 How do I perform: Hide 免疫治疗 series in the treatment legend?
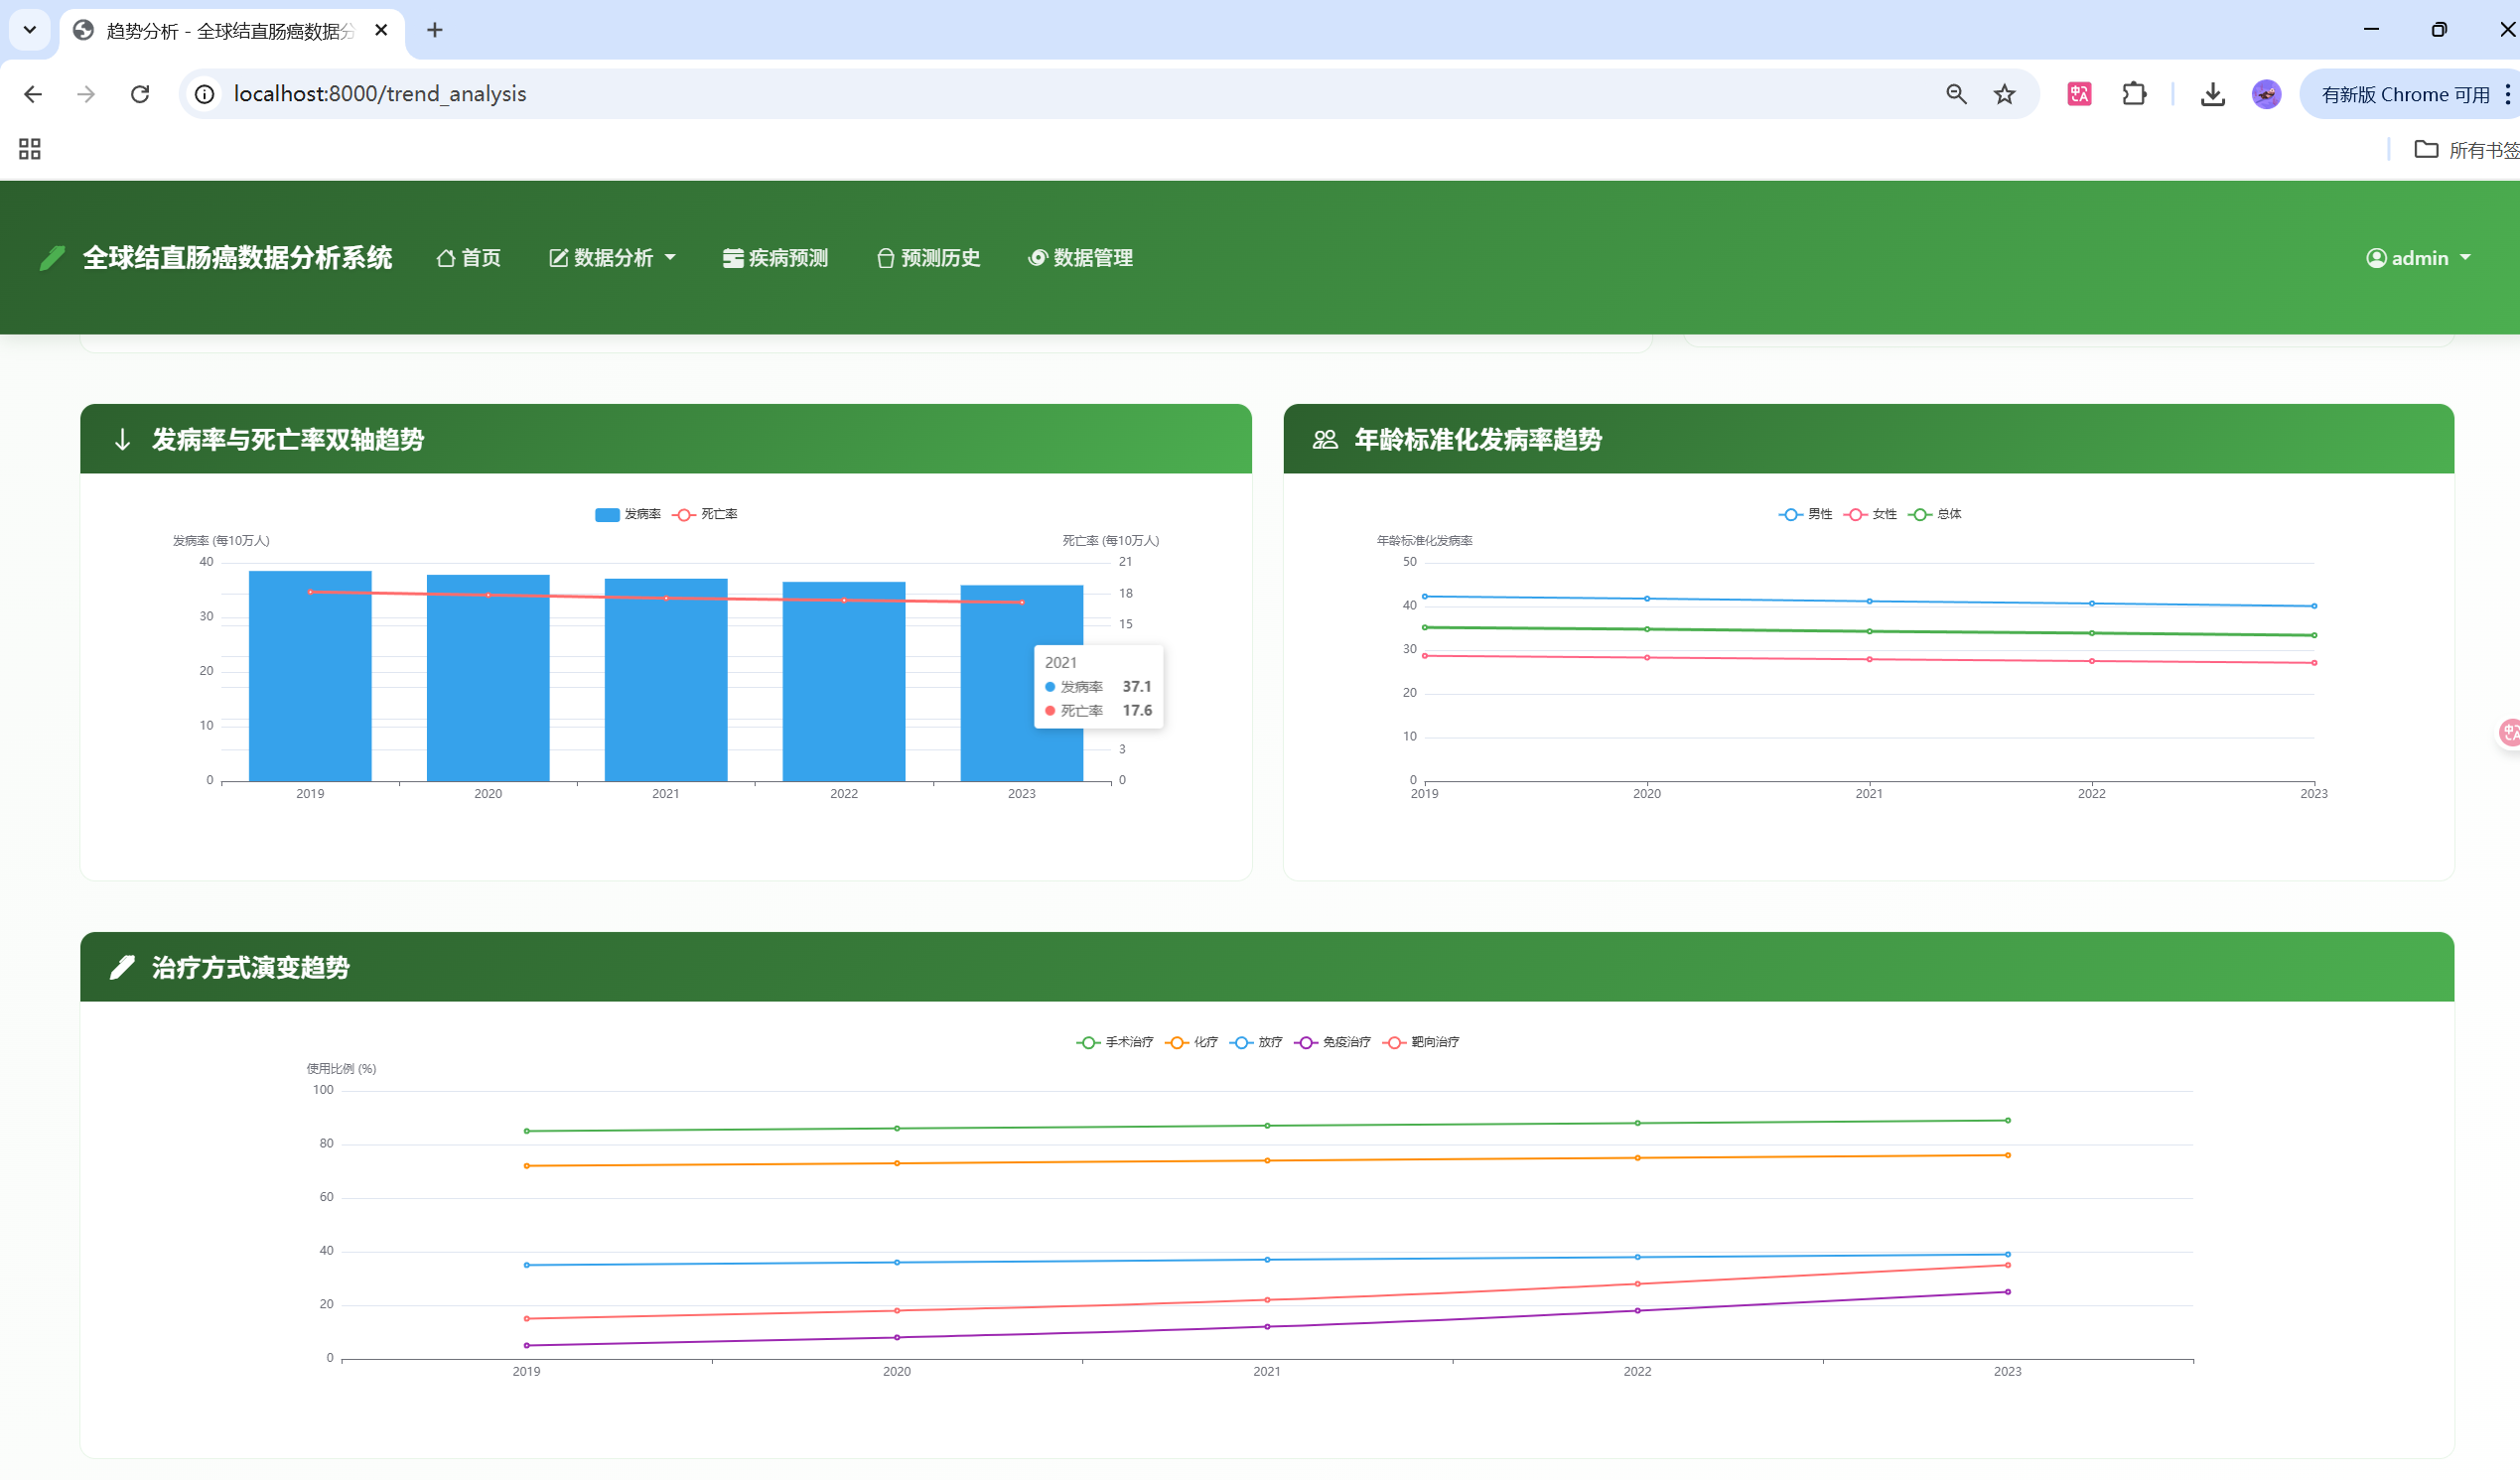point(1333,1042)
